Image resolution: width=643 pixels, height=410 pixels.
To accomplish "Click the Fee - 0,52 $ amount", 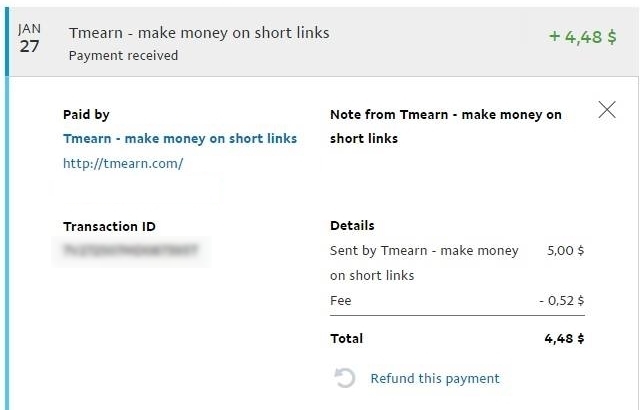I will pos(561,301).
